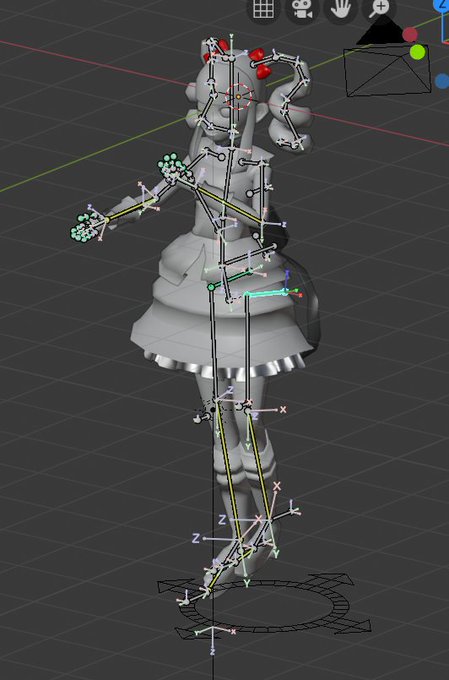The height and width of the screenshot is (680, 449).
Task: Toggle perspective/orthographic view with grid icon
Action: [x=263, y=9]
